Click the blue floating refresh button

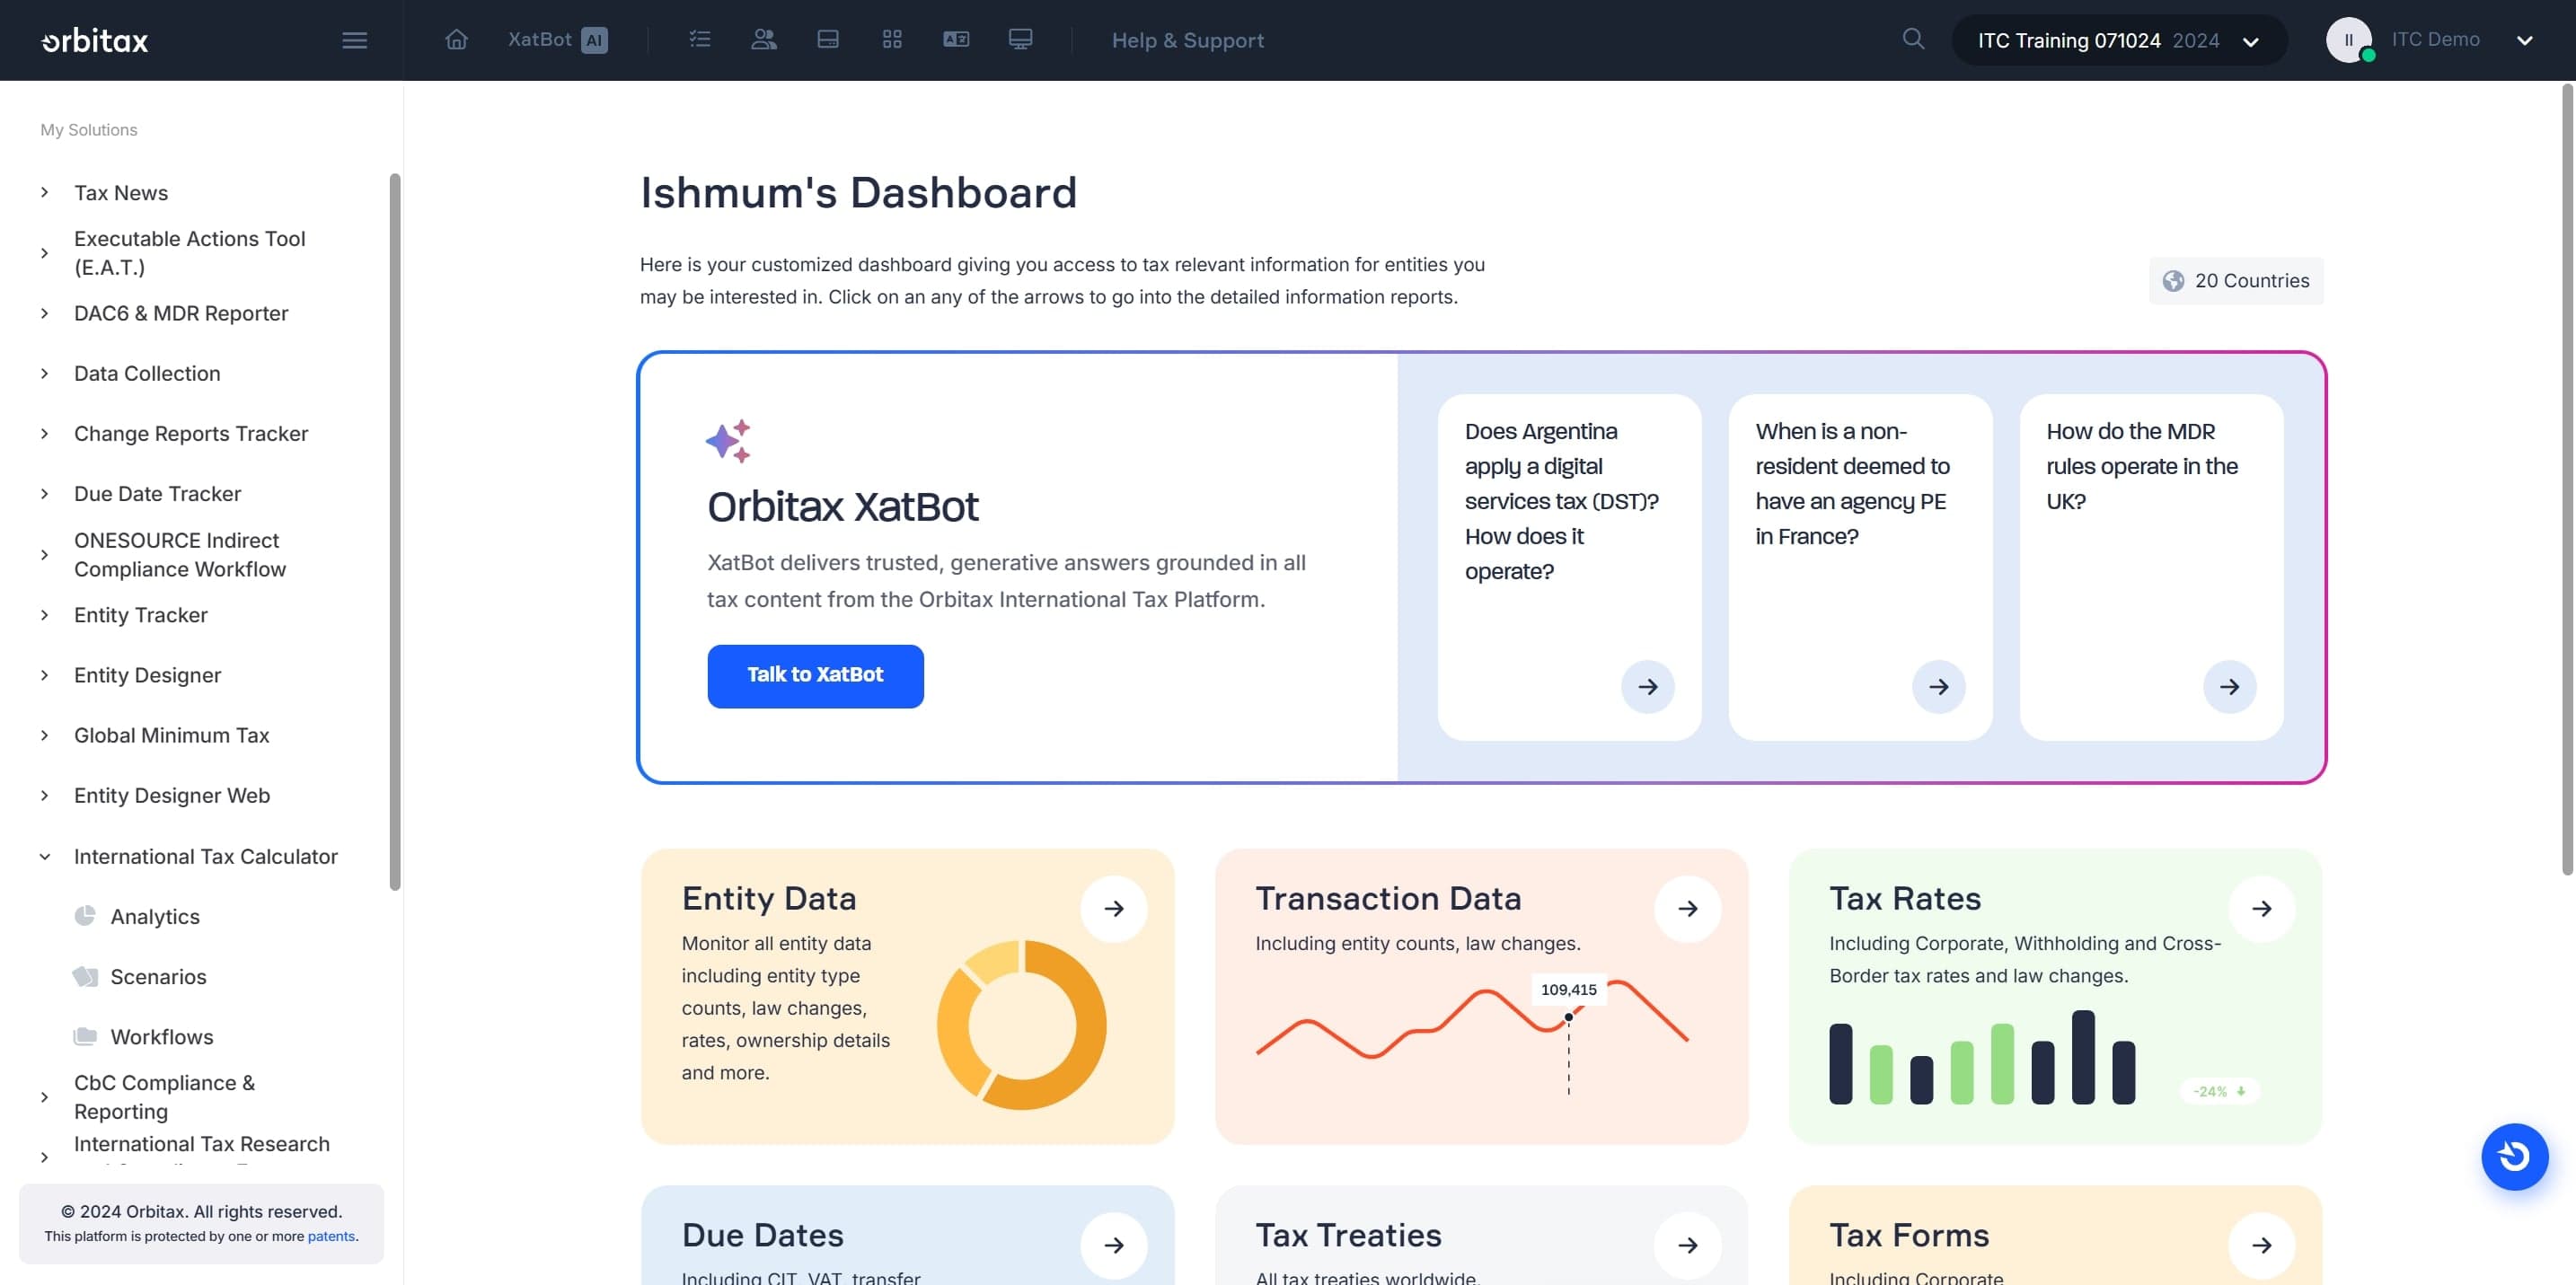[2514, 1156]
